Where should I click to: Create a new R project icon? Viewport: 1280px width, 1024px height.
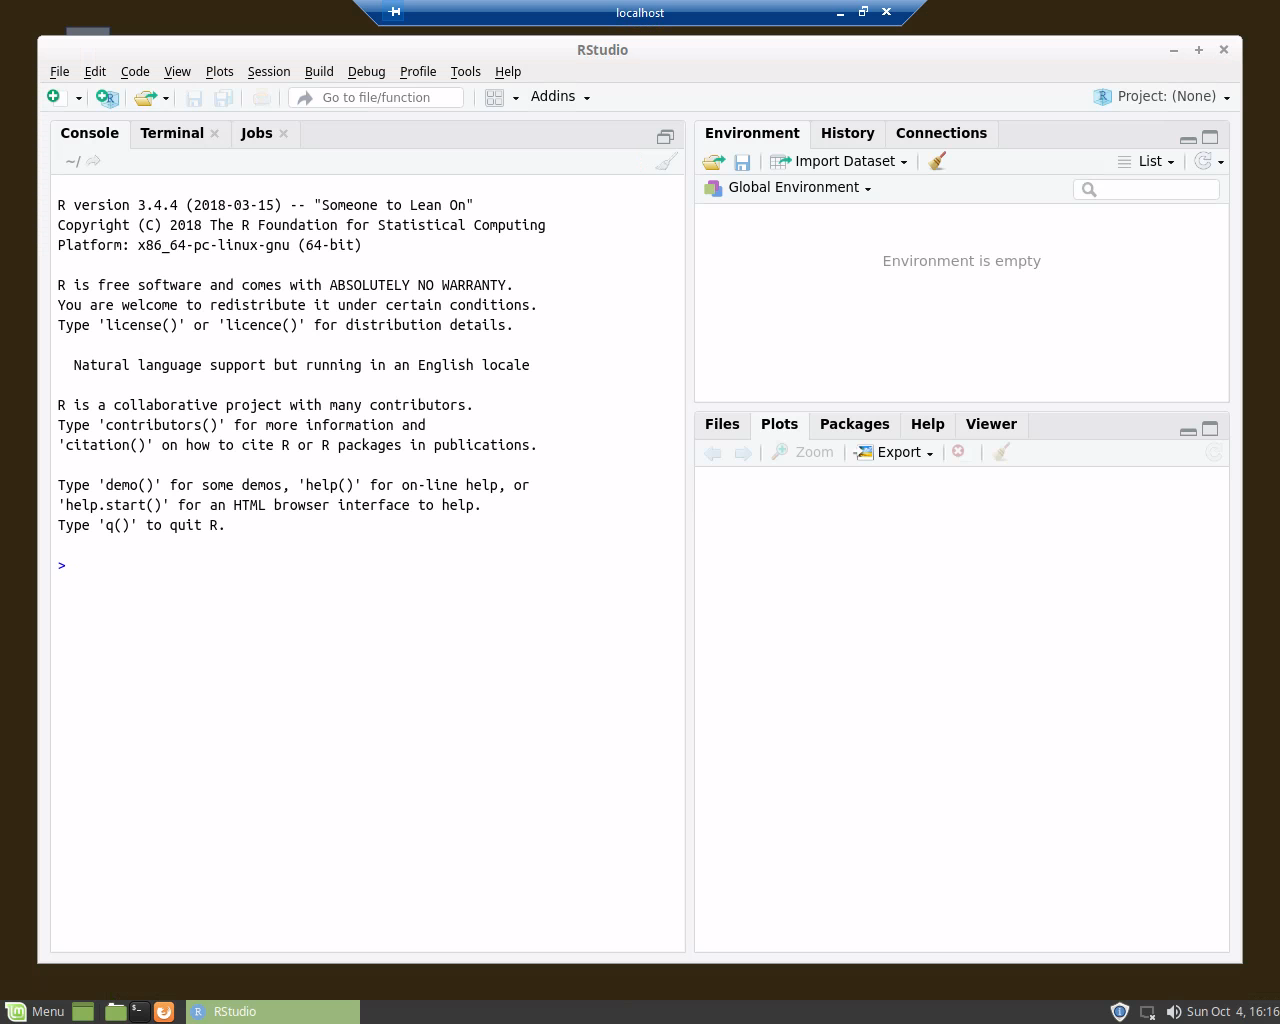pos(107,97)
